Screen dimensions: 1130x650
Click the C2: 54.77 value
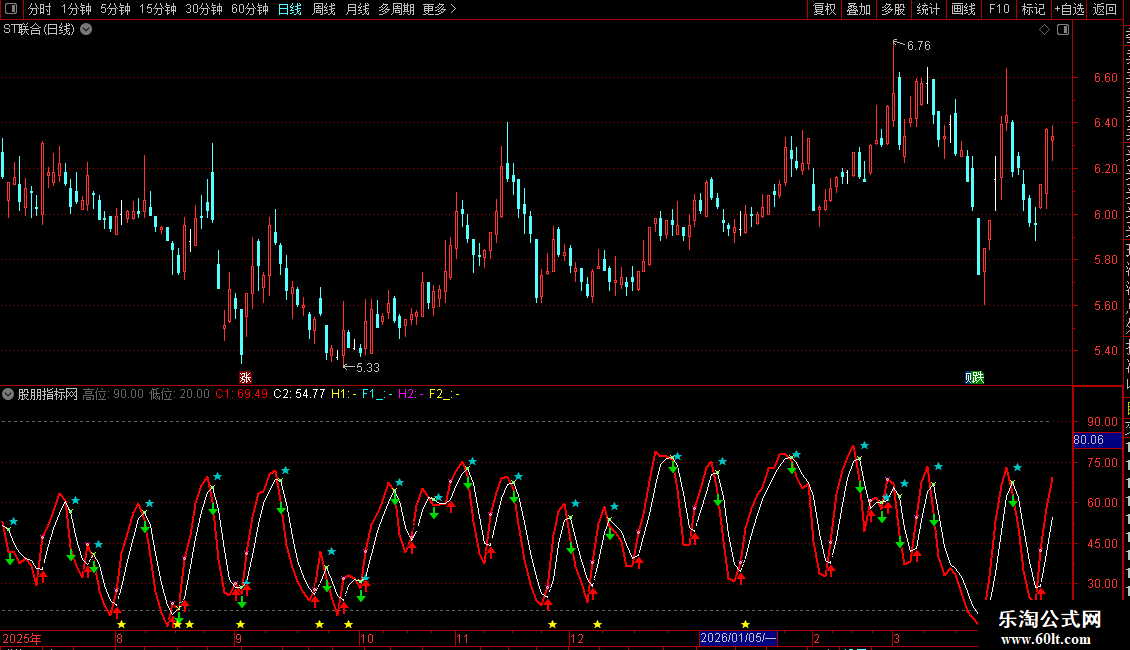[x=299, y=394]
